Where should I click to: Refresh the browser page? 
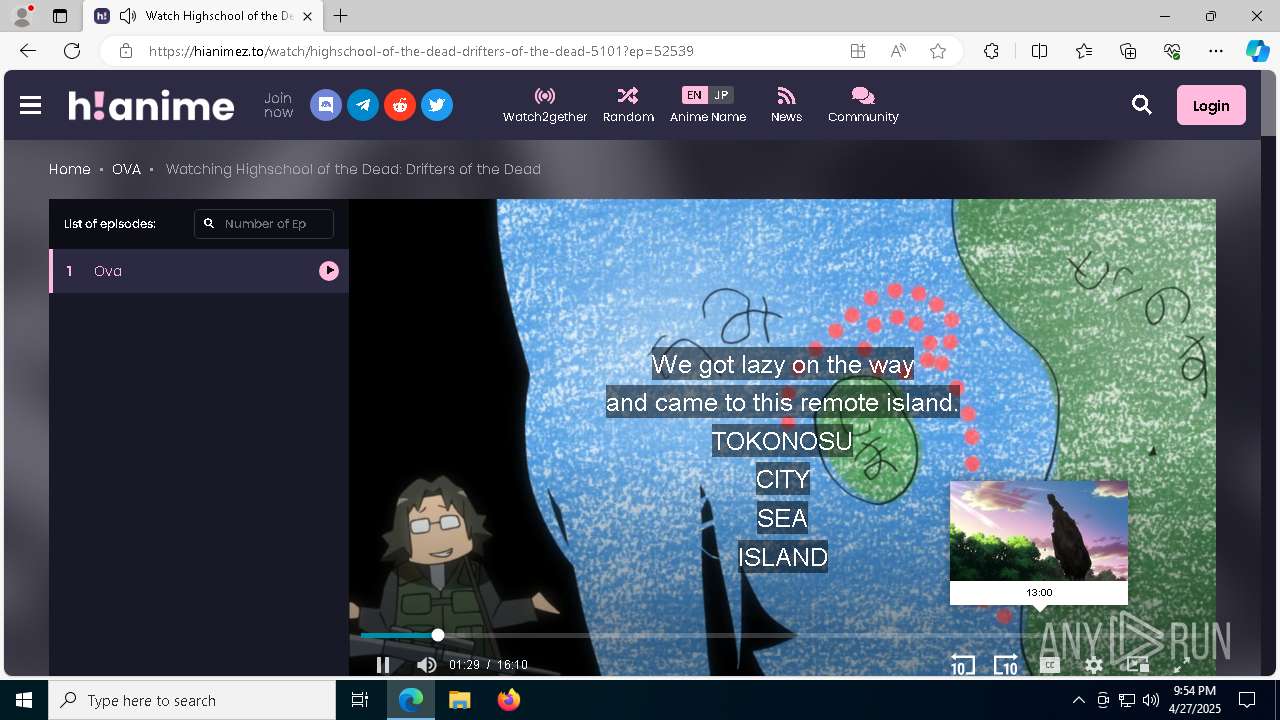[72, 51]
